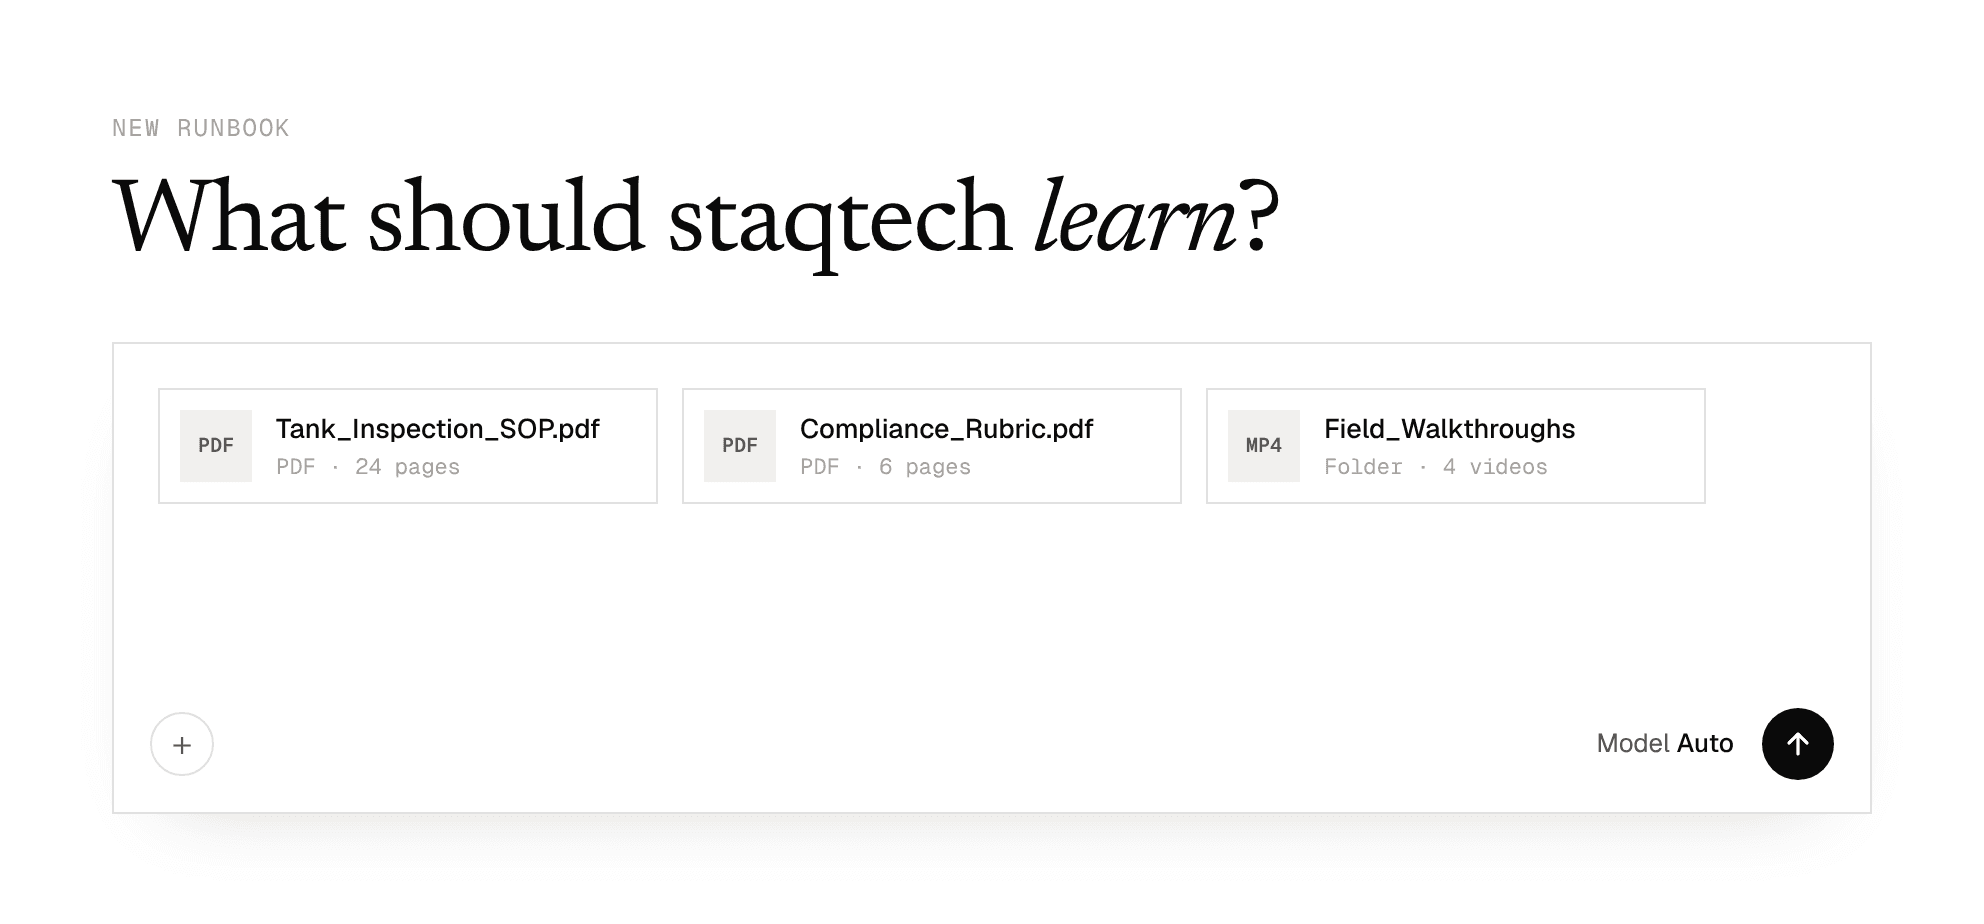Image resolution: width=1984 pixels, height=924 pixels.
Task: Click the question mark ending the heading
Action: 1259,218
